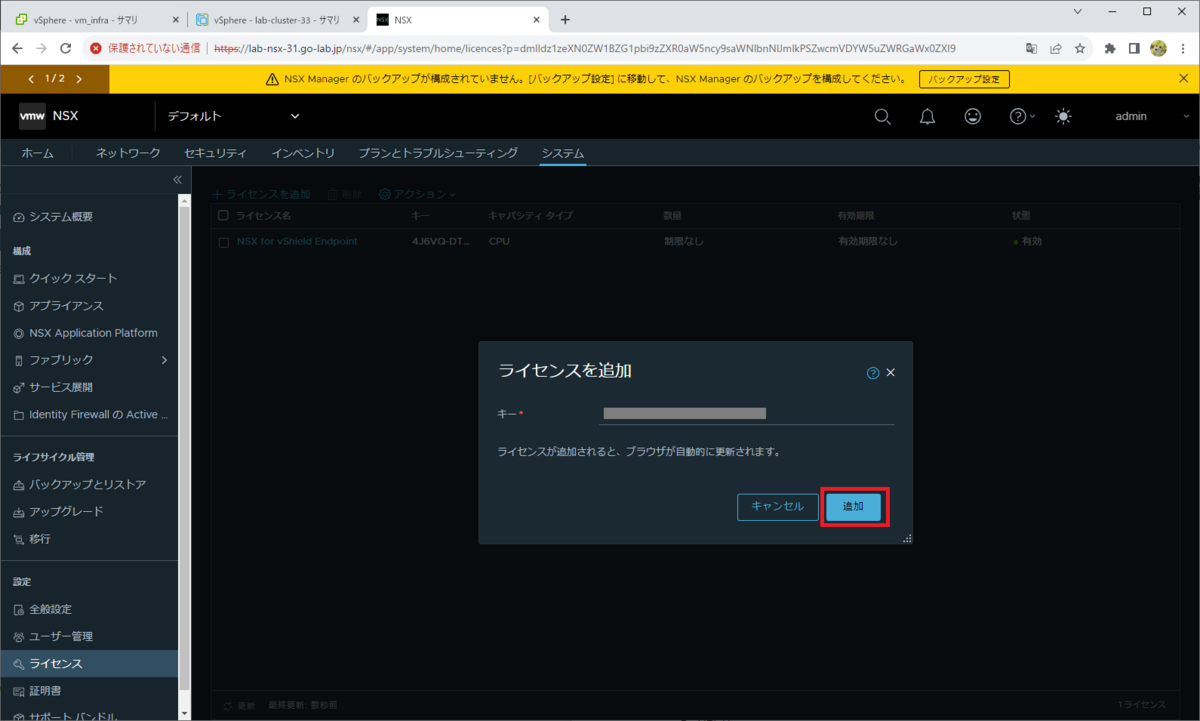The image size is (1200, 721).
Task: Go to next notification arrow in banner
Action: (x=79, y=79)
